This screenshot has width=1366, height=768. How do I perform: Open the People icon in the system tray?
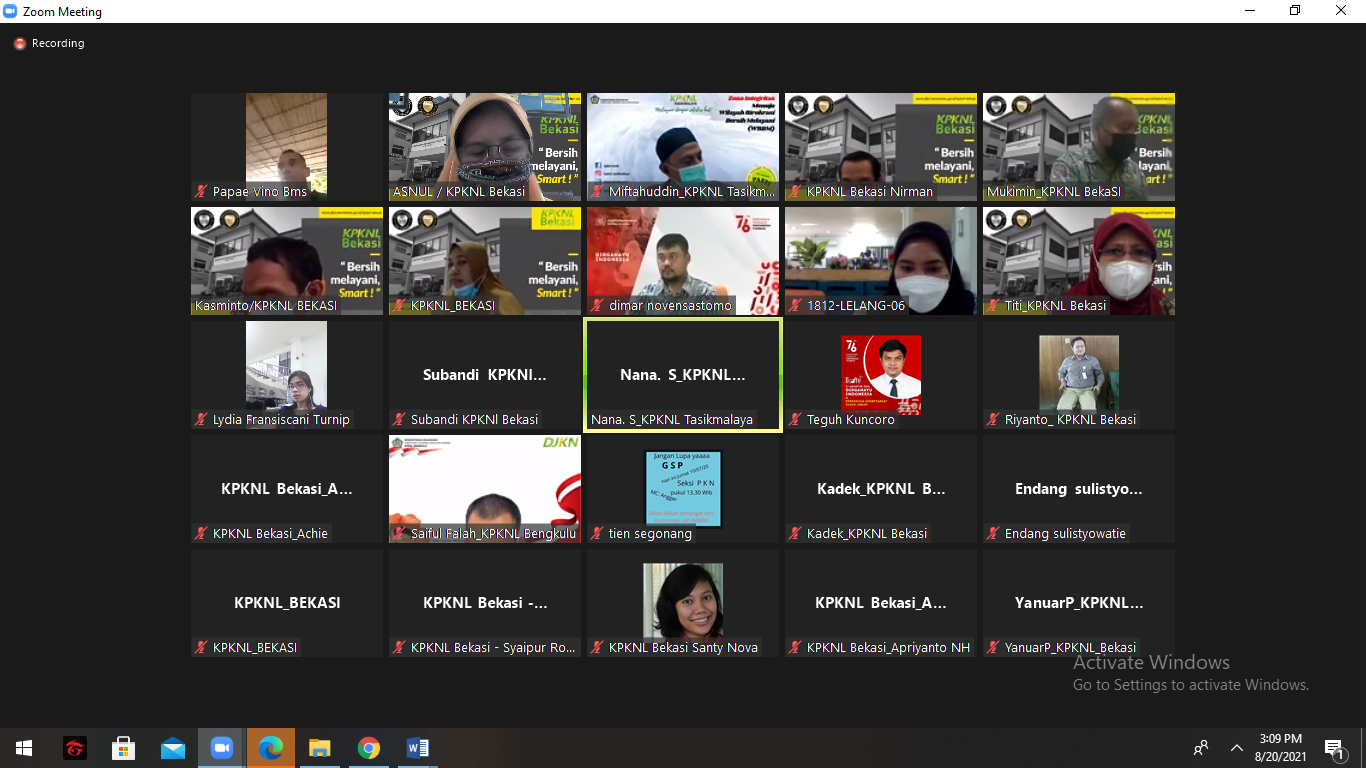1201,748
